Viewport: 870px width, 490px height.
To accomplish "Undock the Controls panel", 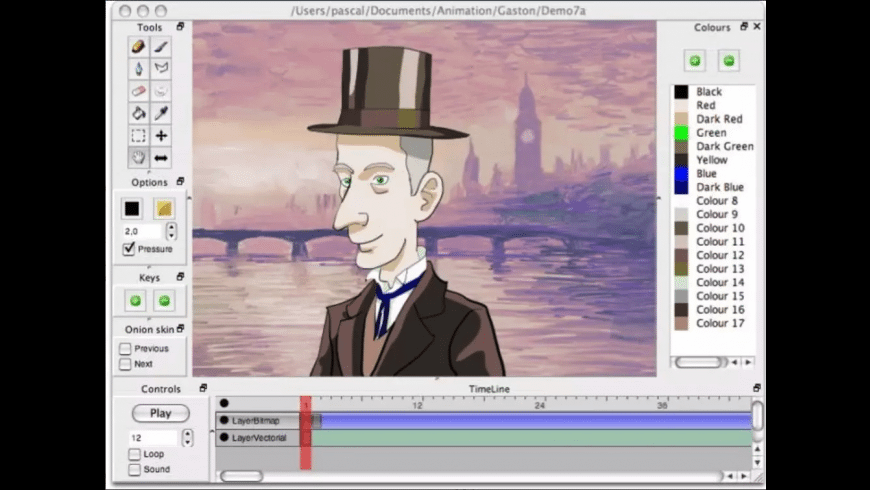I will click(x=203, y=388).
